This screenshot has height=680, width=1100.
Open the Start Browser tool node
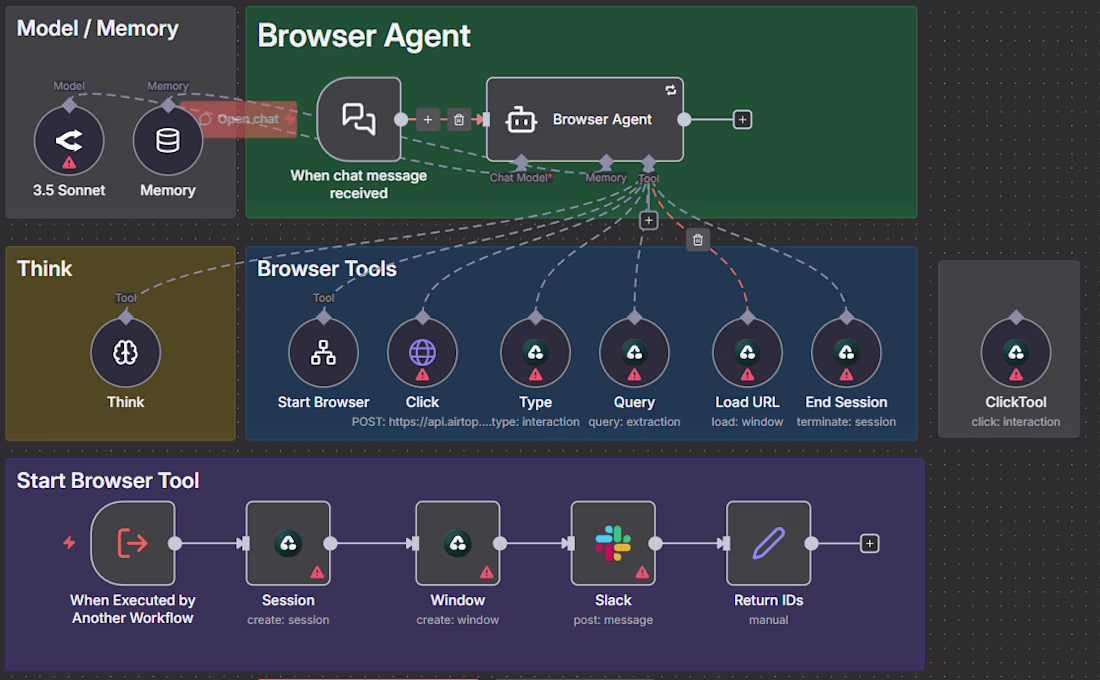[x=323, y=352]
